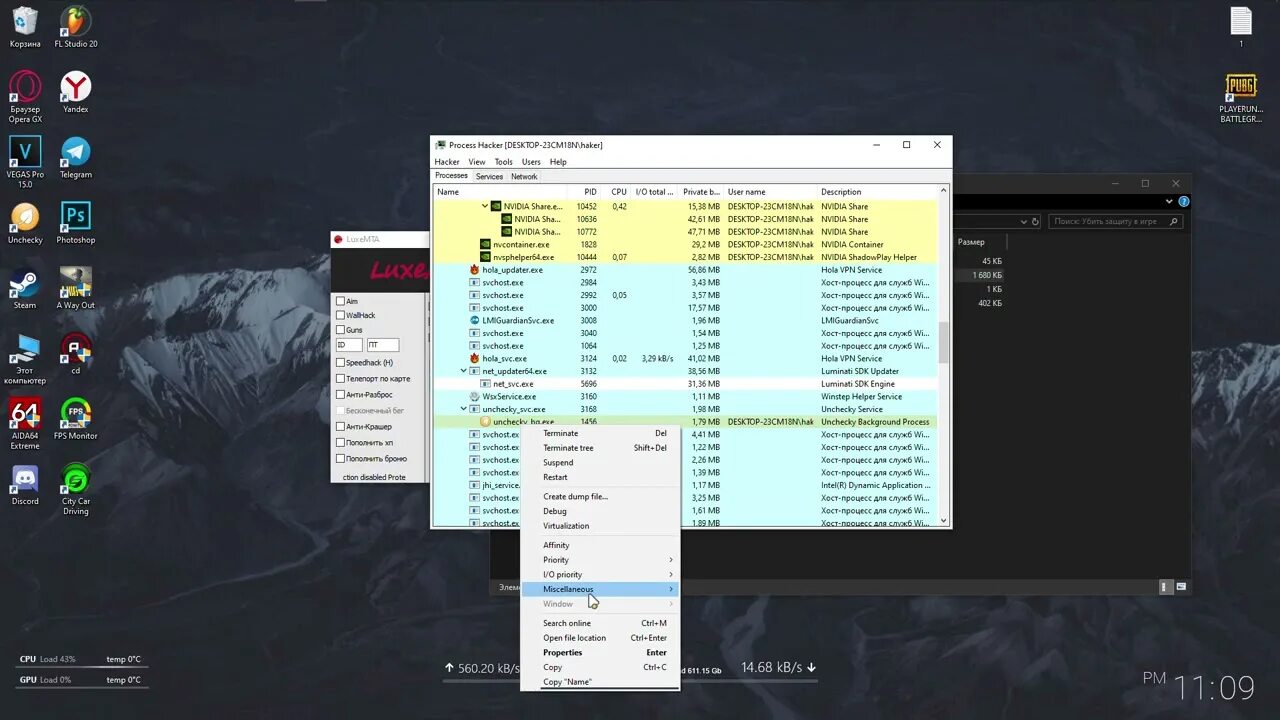Expand the I/O priority submenu

click(600, 575)
